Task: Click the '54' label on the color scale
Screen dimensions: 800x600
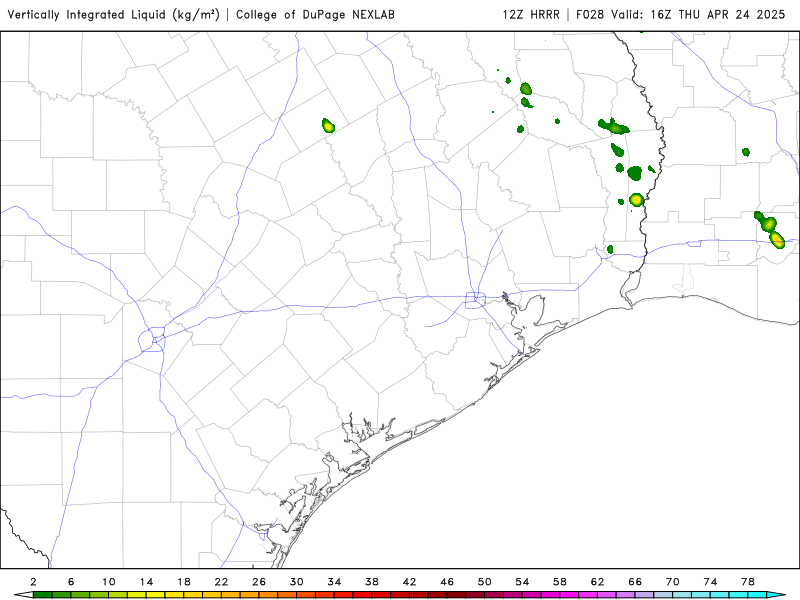Action: tap(522, 582)
